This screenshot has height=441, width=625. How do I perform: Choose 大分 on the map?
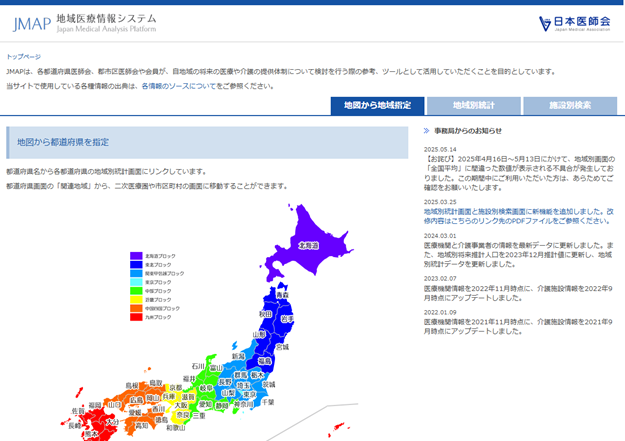pyautogui.click(x=112, y=421)
